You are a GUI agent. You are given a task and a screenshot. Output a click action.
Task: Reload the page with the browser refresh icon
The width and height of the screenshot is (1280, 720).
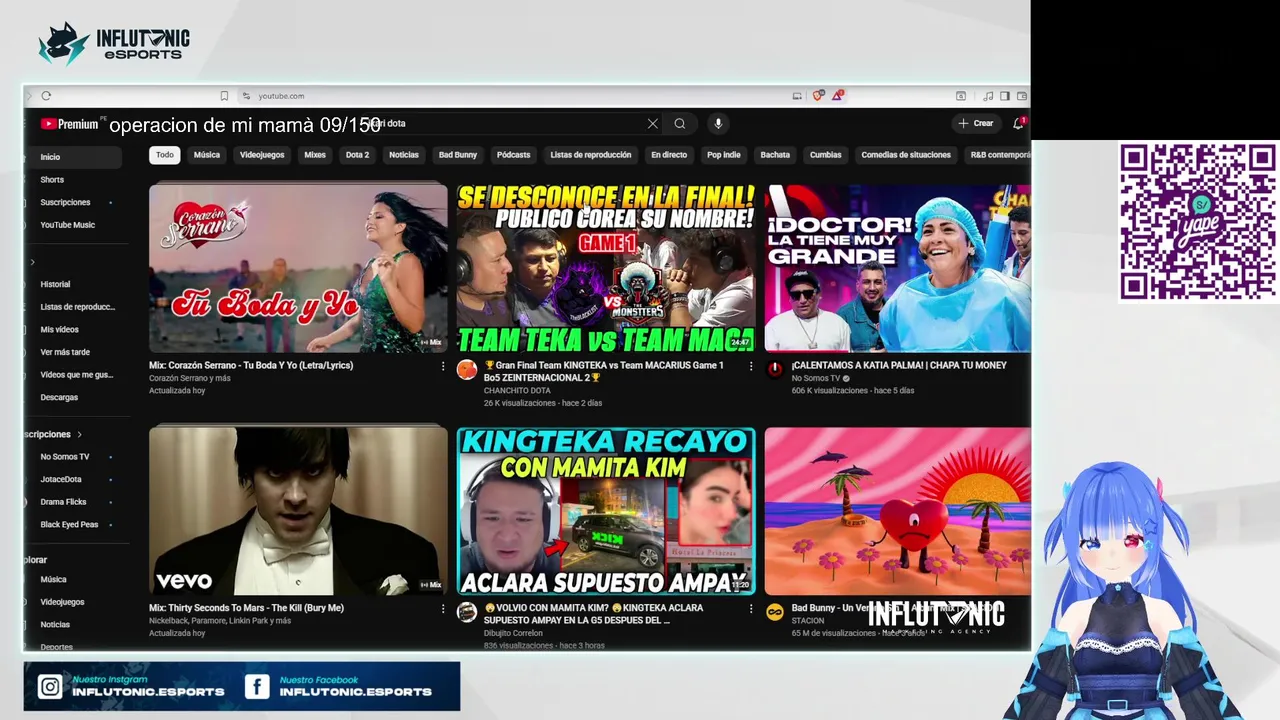(x=46, y=96)
